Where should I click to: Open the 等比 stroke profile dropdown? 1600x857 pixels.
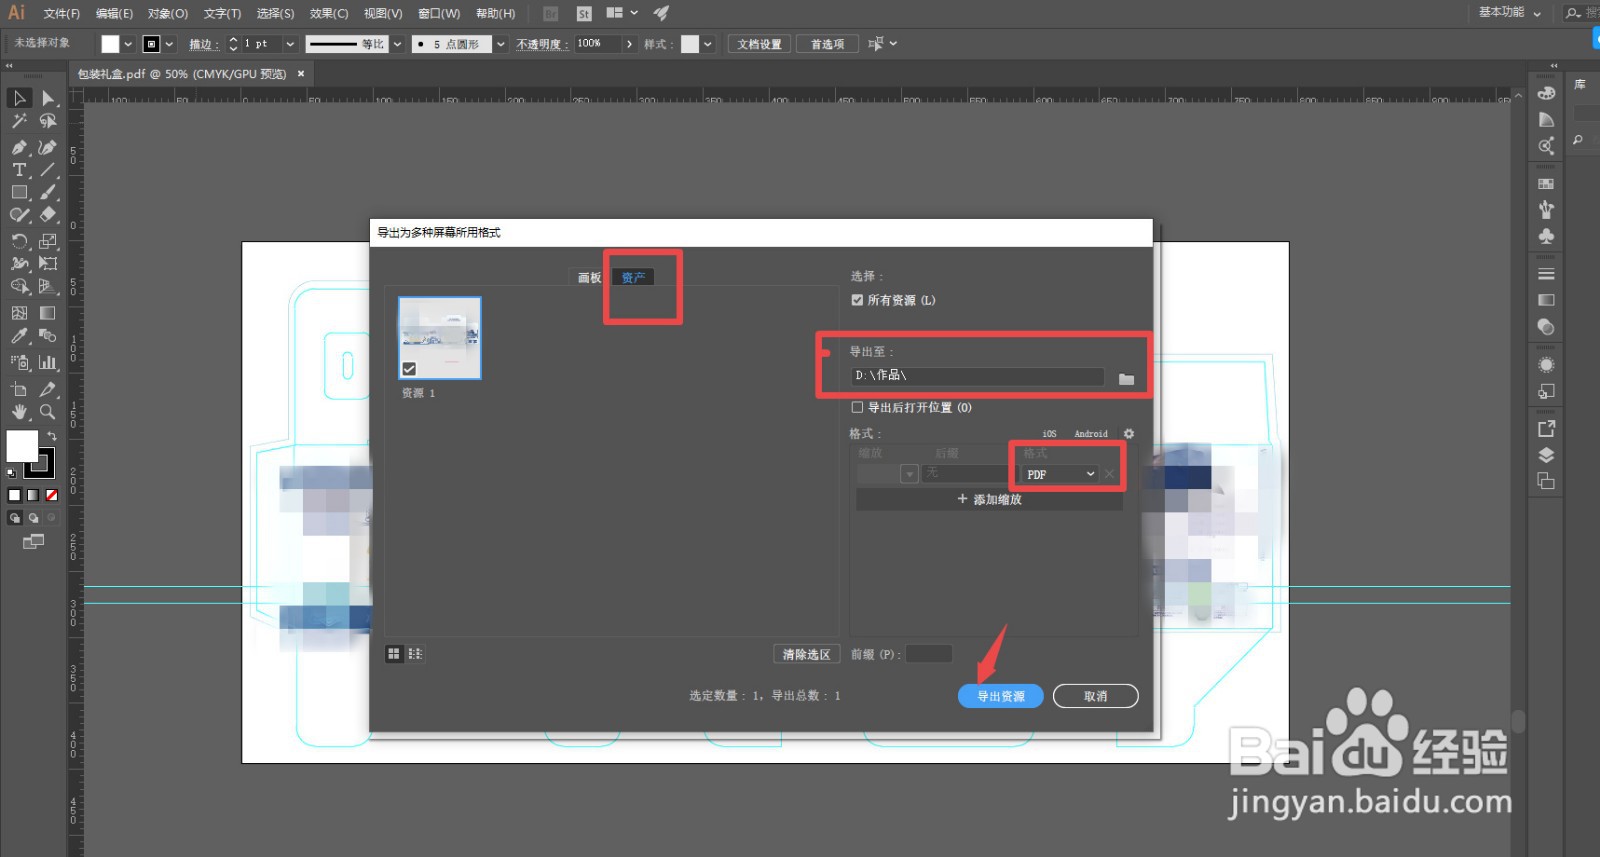397,44
